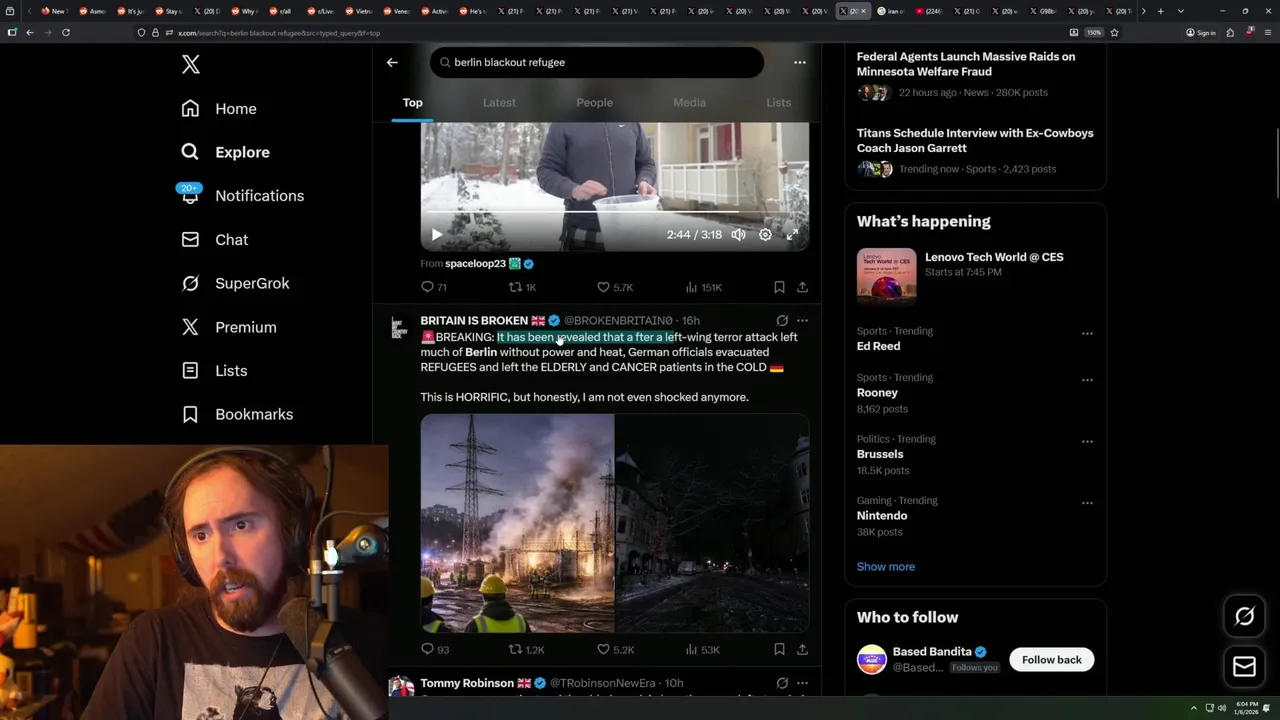The width and height of the screenshot is (1280, 720).
Task: Enter fullscreen on the video
Action: coord(792,235)
